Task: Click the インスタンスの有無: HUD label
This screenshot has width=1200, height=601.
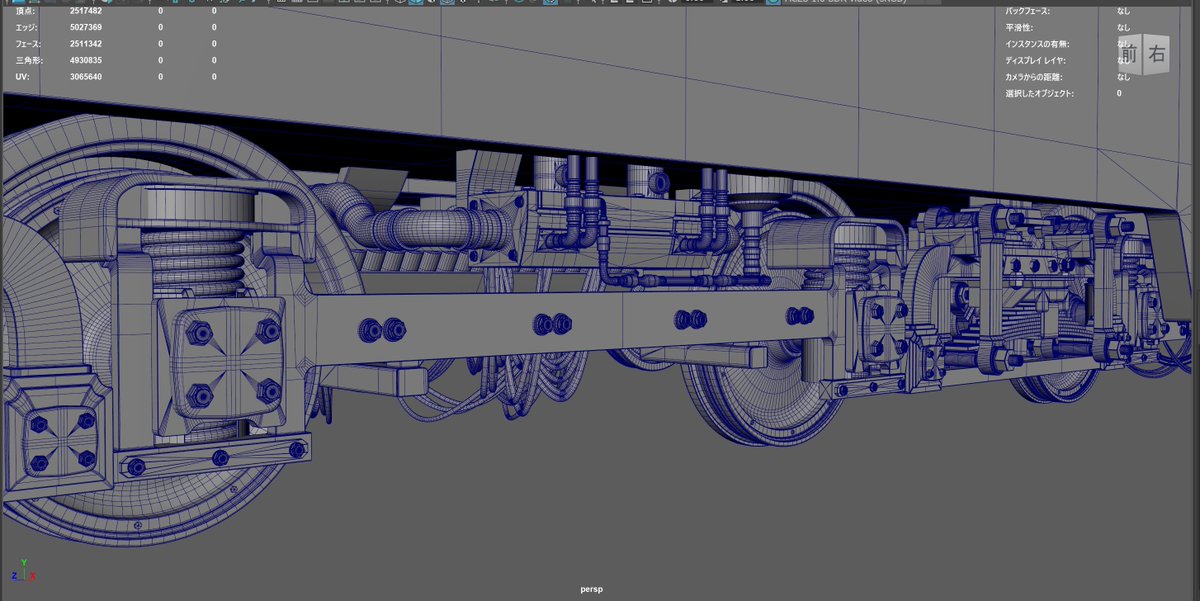Action: (x=1035, y=44)
